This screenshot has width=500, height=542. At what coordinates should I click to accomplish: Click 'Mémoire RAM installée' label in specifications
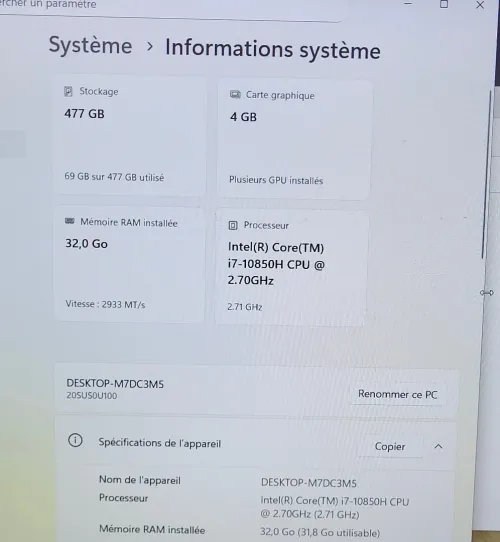(x=152, y=529)
